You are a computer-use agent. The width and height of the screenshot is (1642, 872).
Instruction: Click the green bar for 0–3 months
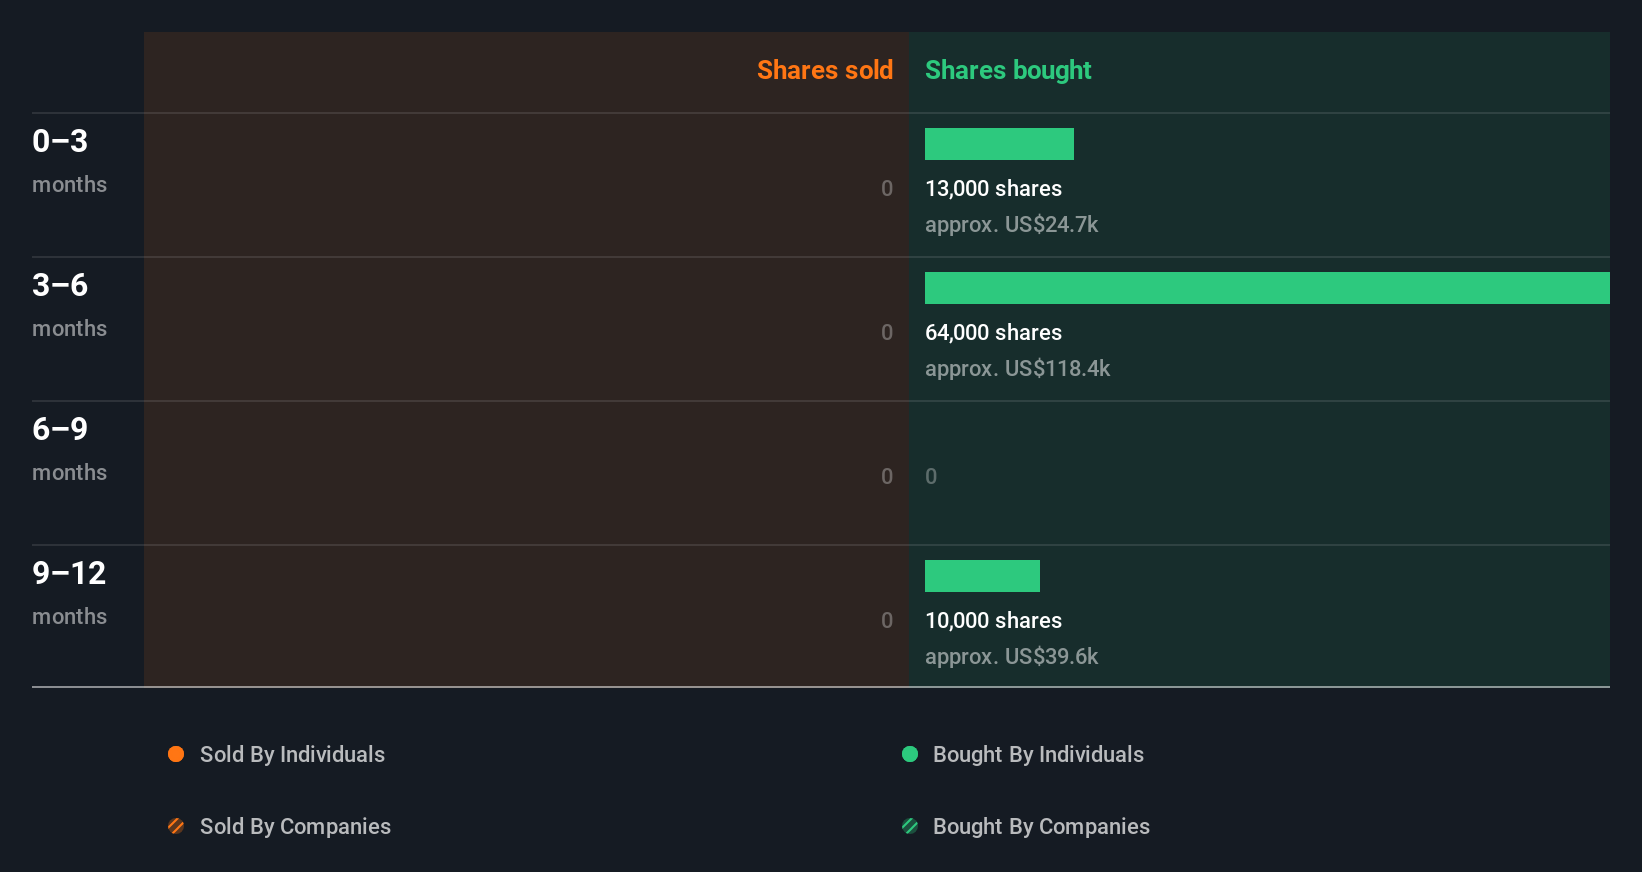(x=999, y=144)
